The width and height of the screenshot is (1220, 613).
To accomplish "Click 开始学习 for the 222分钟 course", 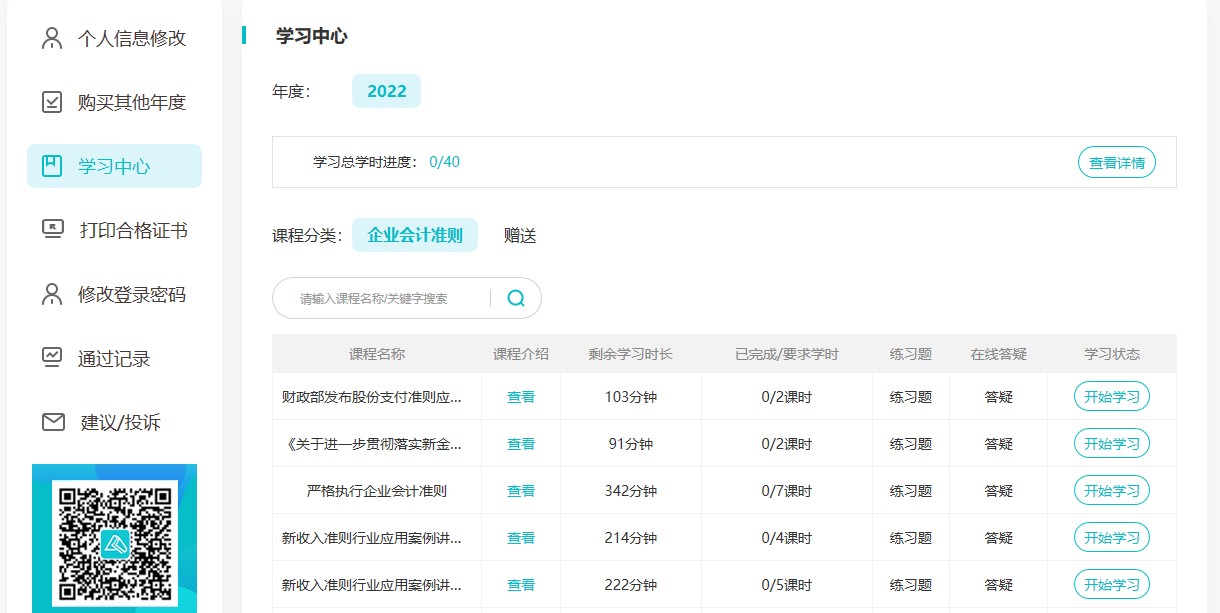I will point(1111,585).
